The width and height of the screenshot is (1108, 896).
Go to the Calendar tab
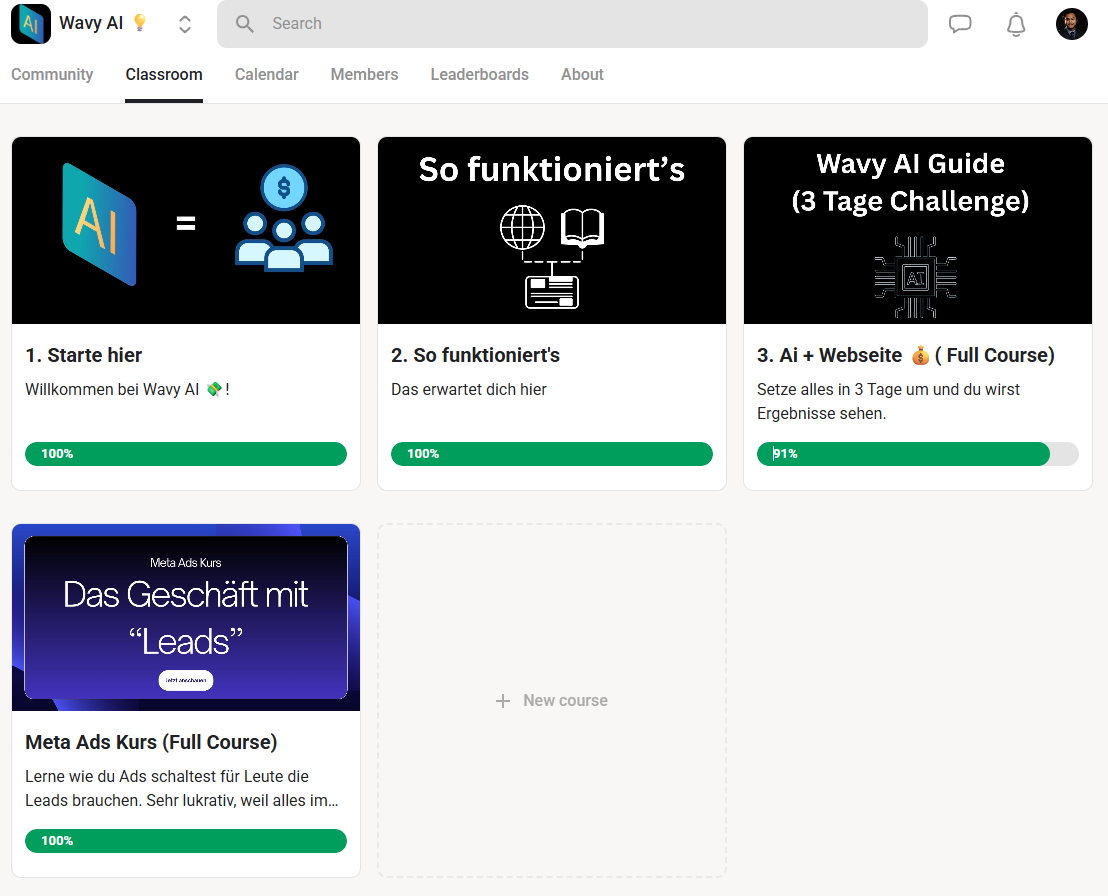coord(266,74)
